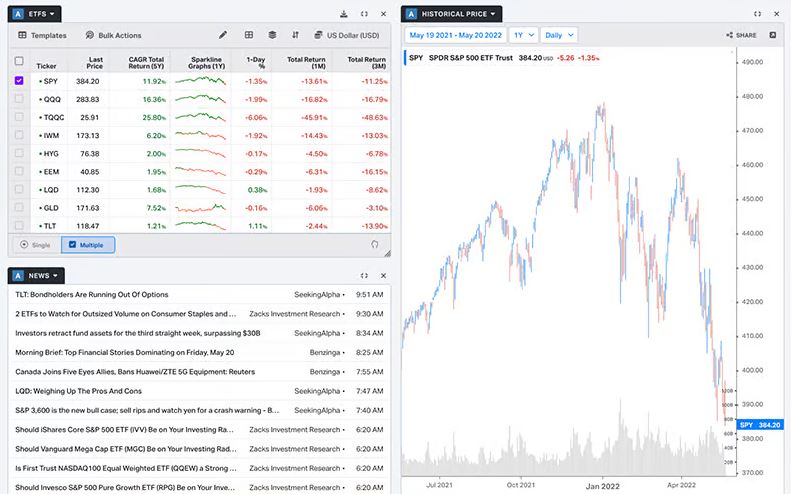
Task: Expand the ETFs panel to fullscreen
Action: 364,14
